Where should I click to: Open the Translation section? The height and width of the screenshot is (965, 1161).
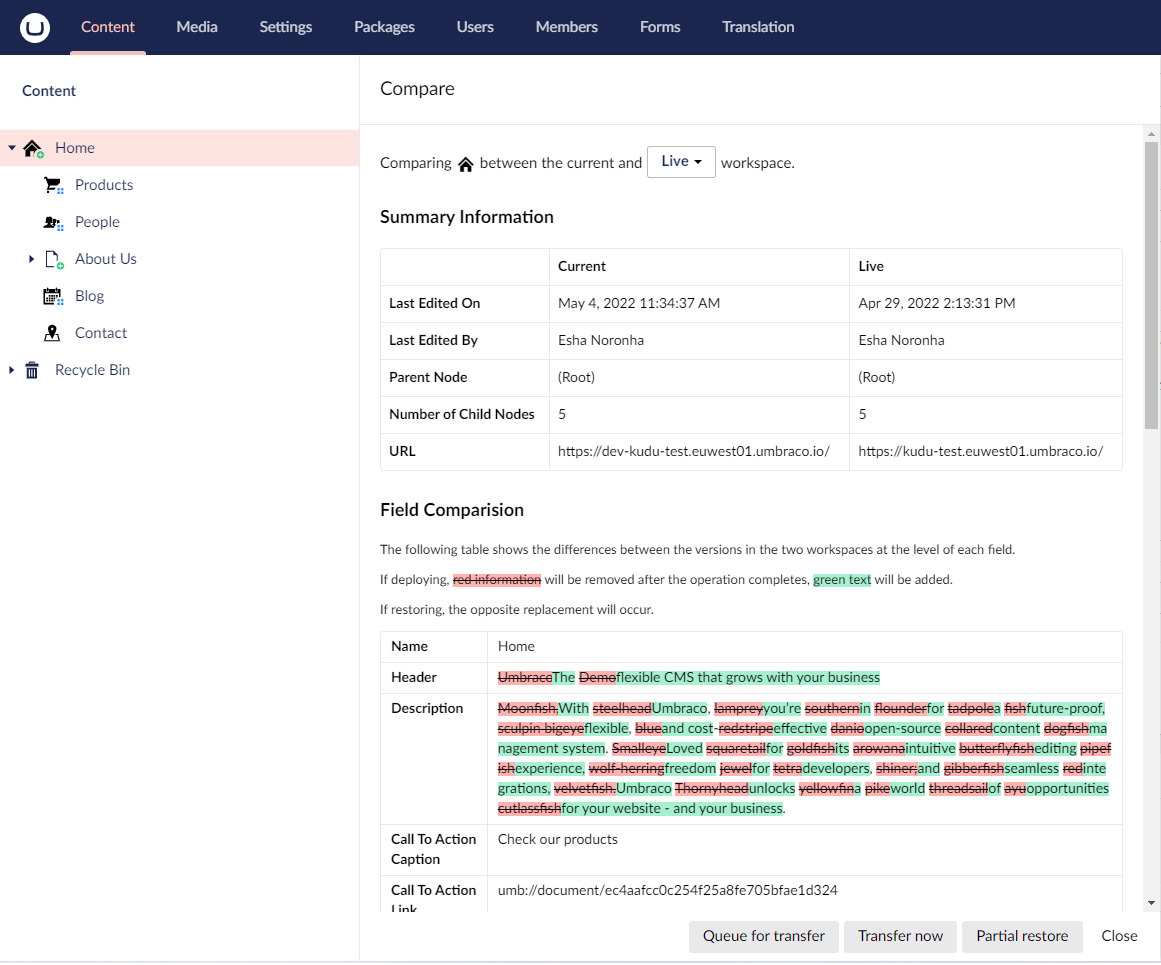758,27
